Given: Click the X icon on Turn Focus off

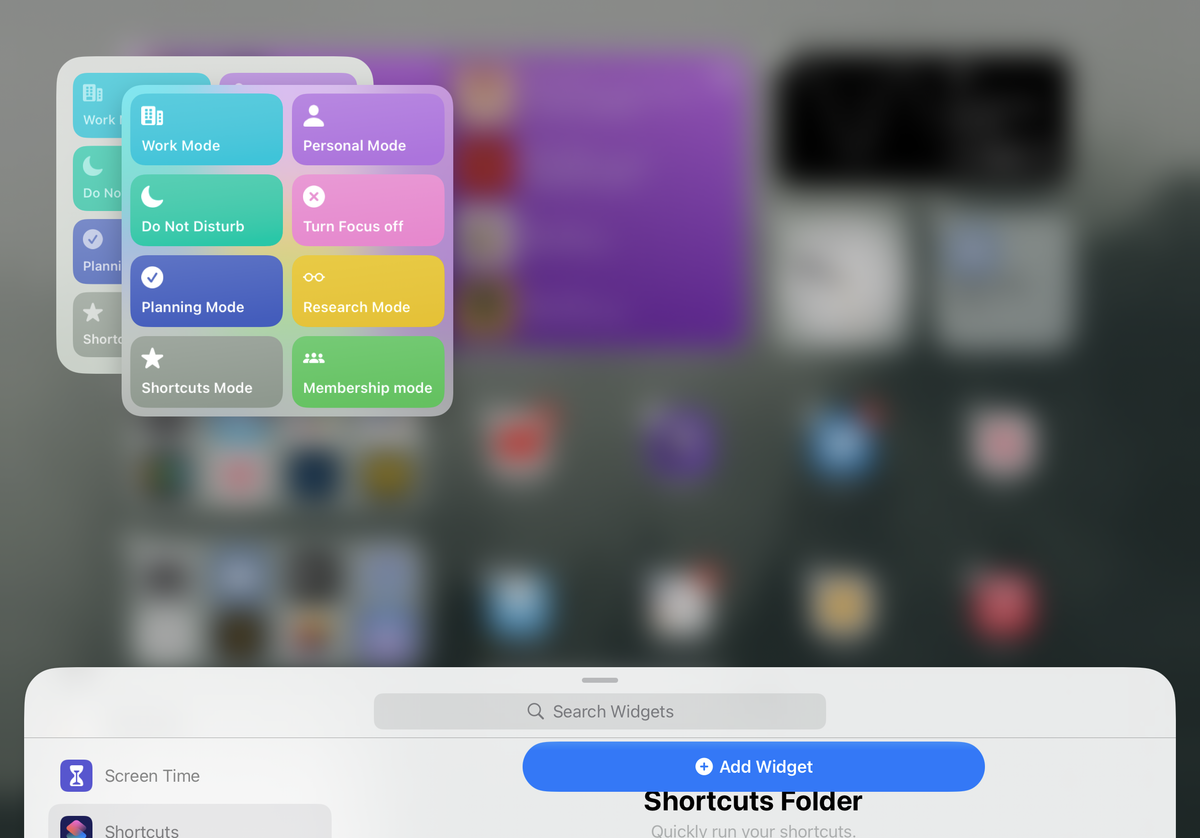Looking at the screenshot, I should point(313,196).
